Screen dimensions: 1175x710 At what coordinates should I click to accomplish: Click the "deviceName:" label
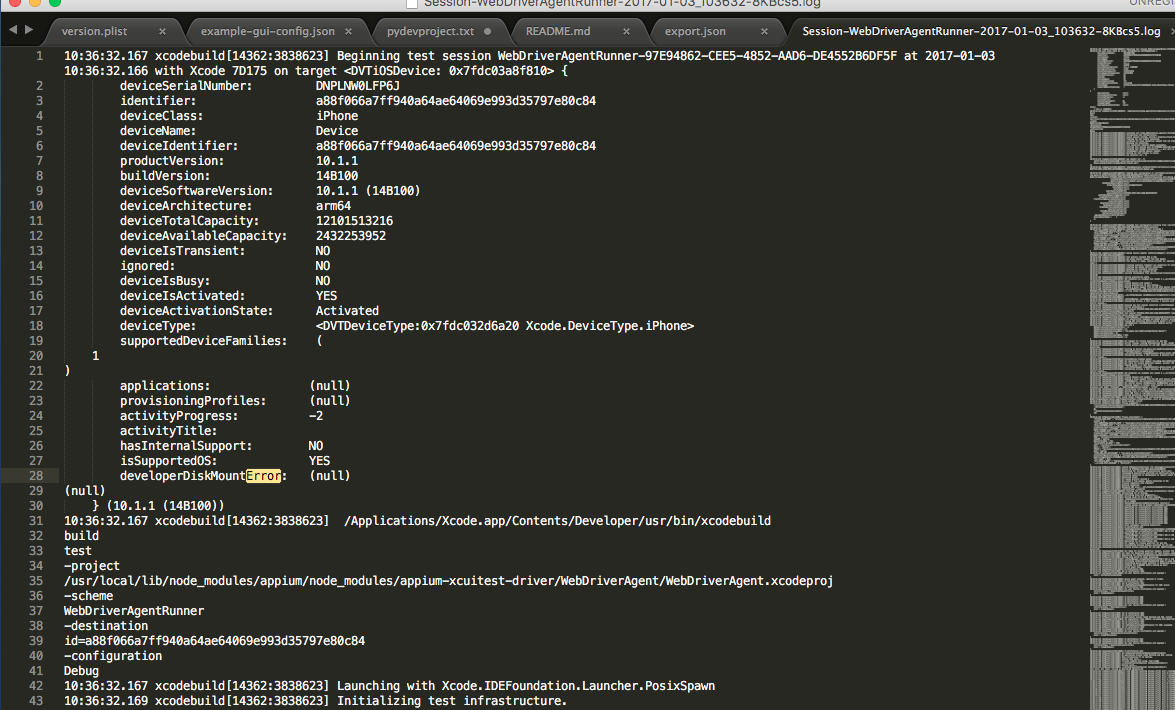tap(157, 131)
